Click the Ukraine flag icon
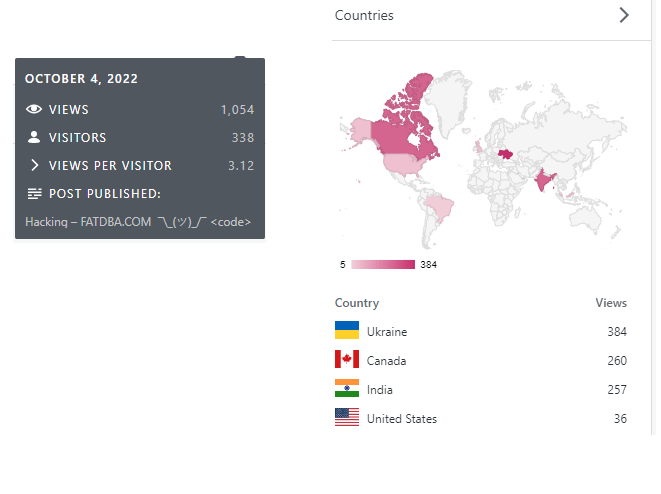Screen dimensions: 661x494 347,331
